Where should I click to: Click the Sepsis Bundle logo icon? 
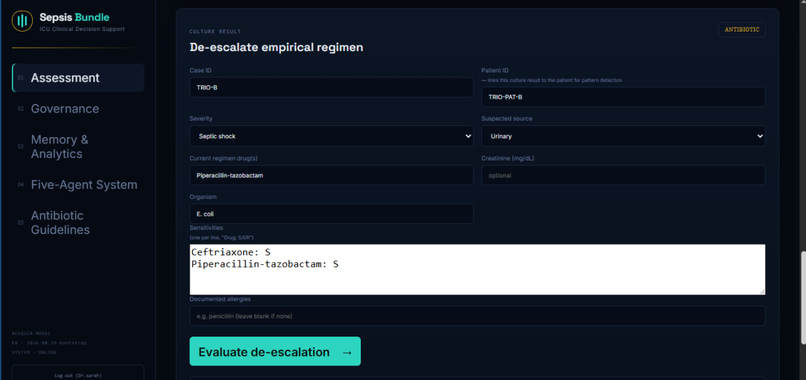pos(22,21)
